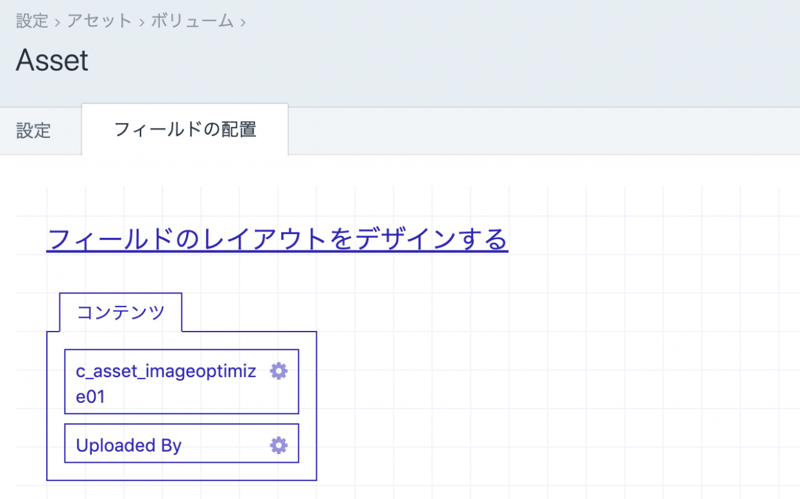Switch to the 設定 tab

[33, 131]
